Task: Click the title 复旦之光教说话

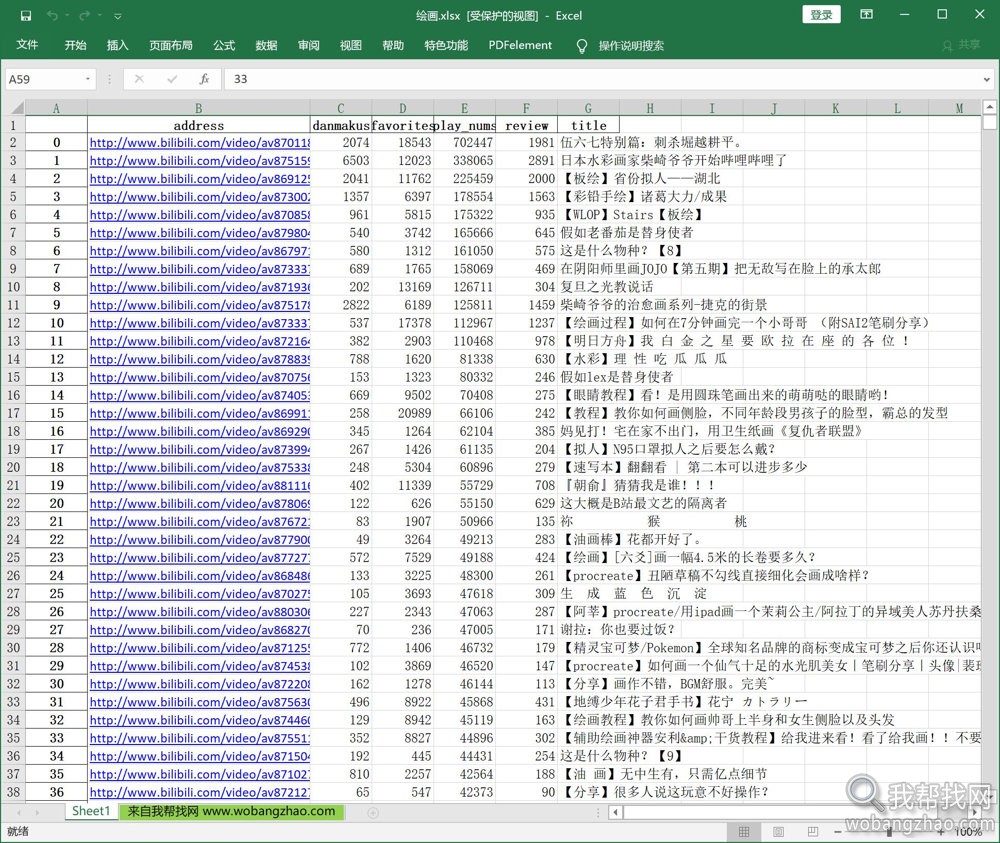Action: pyautogui.click(x=607, y=287)
